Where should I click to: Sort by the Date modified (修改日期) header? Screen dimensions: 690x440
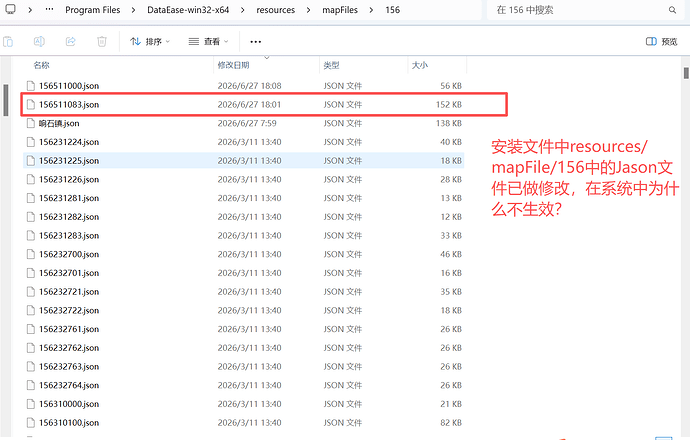pyautogui.click(x=233, y=65)
